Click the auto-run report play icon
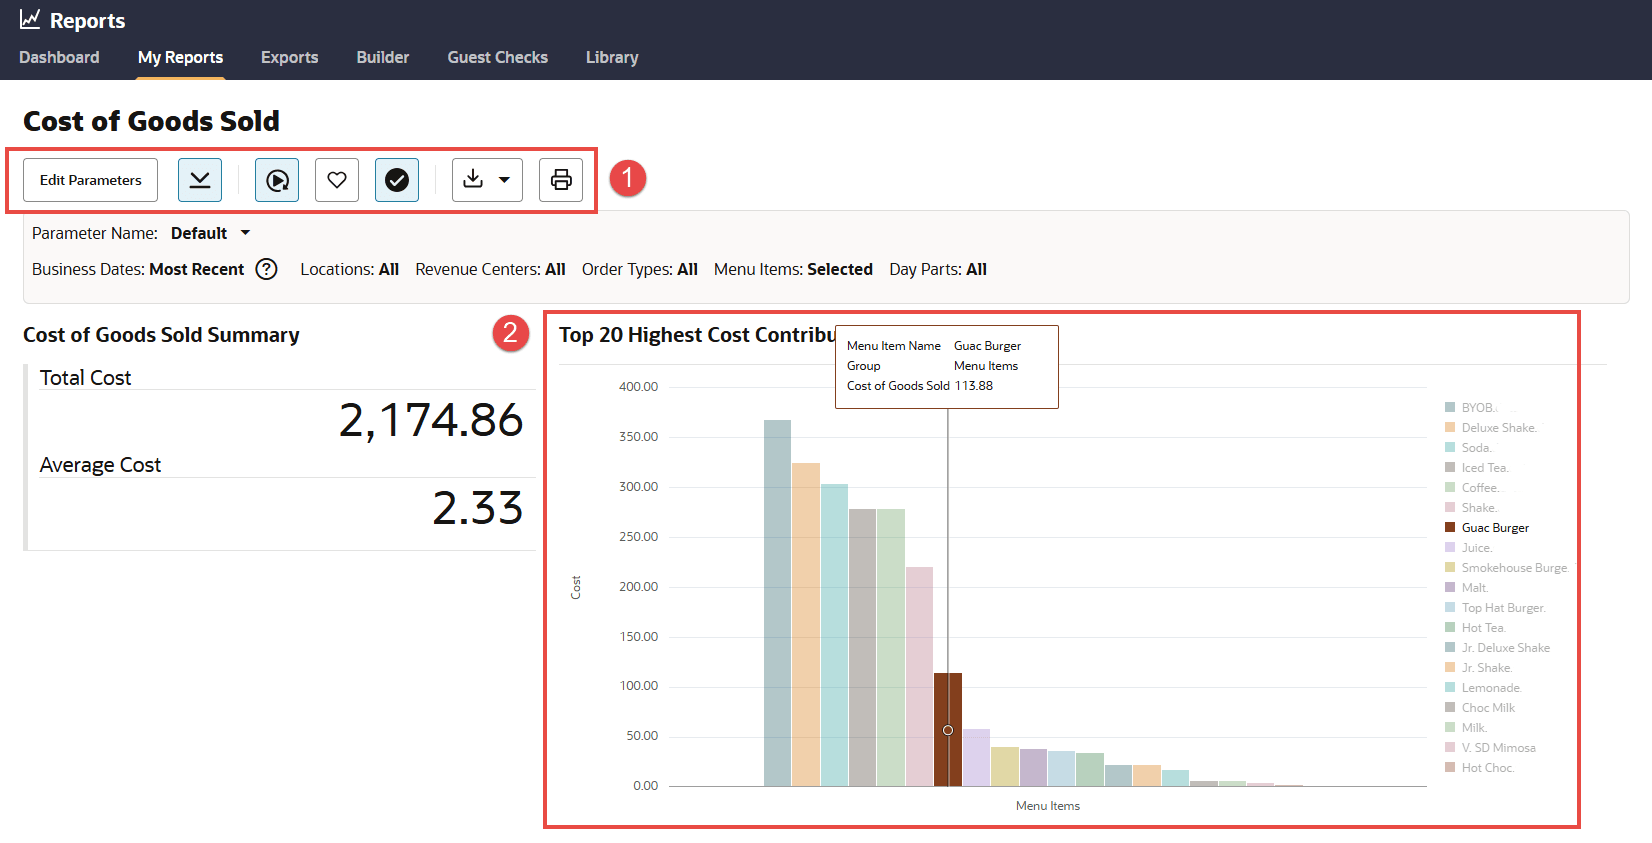1652x843 pixels. (277, 180)
